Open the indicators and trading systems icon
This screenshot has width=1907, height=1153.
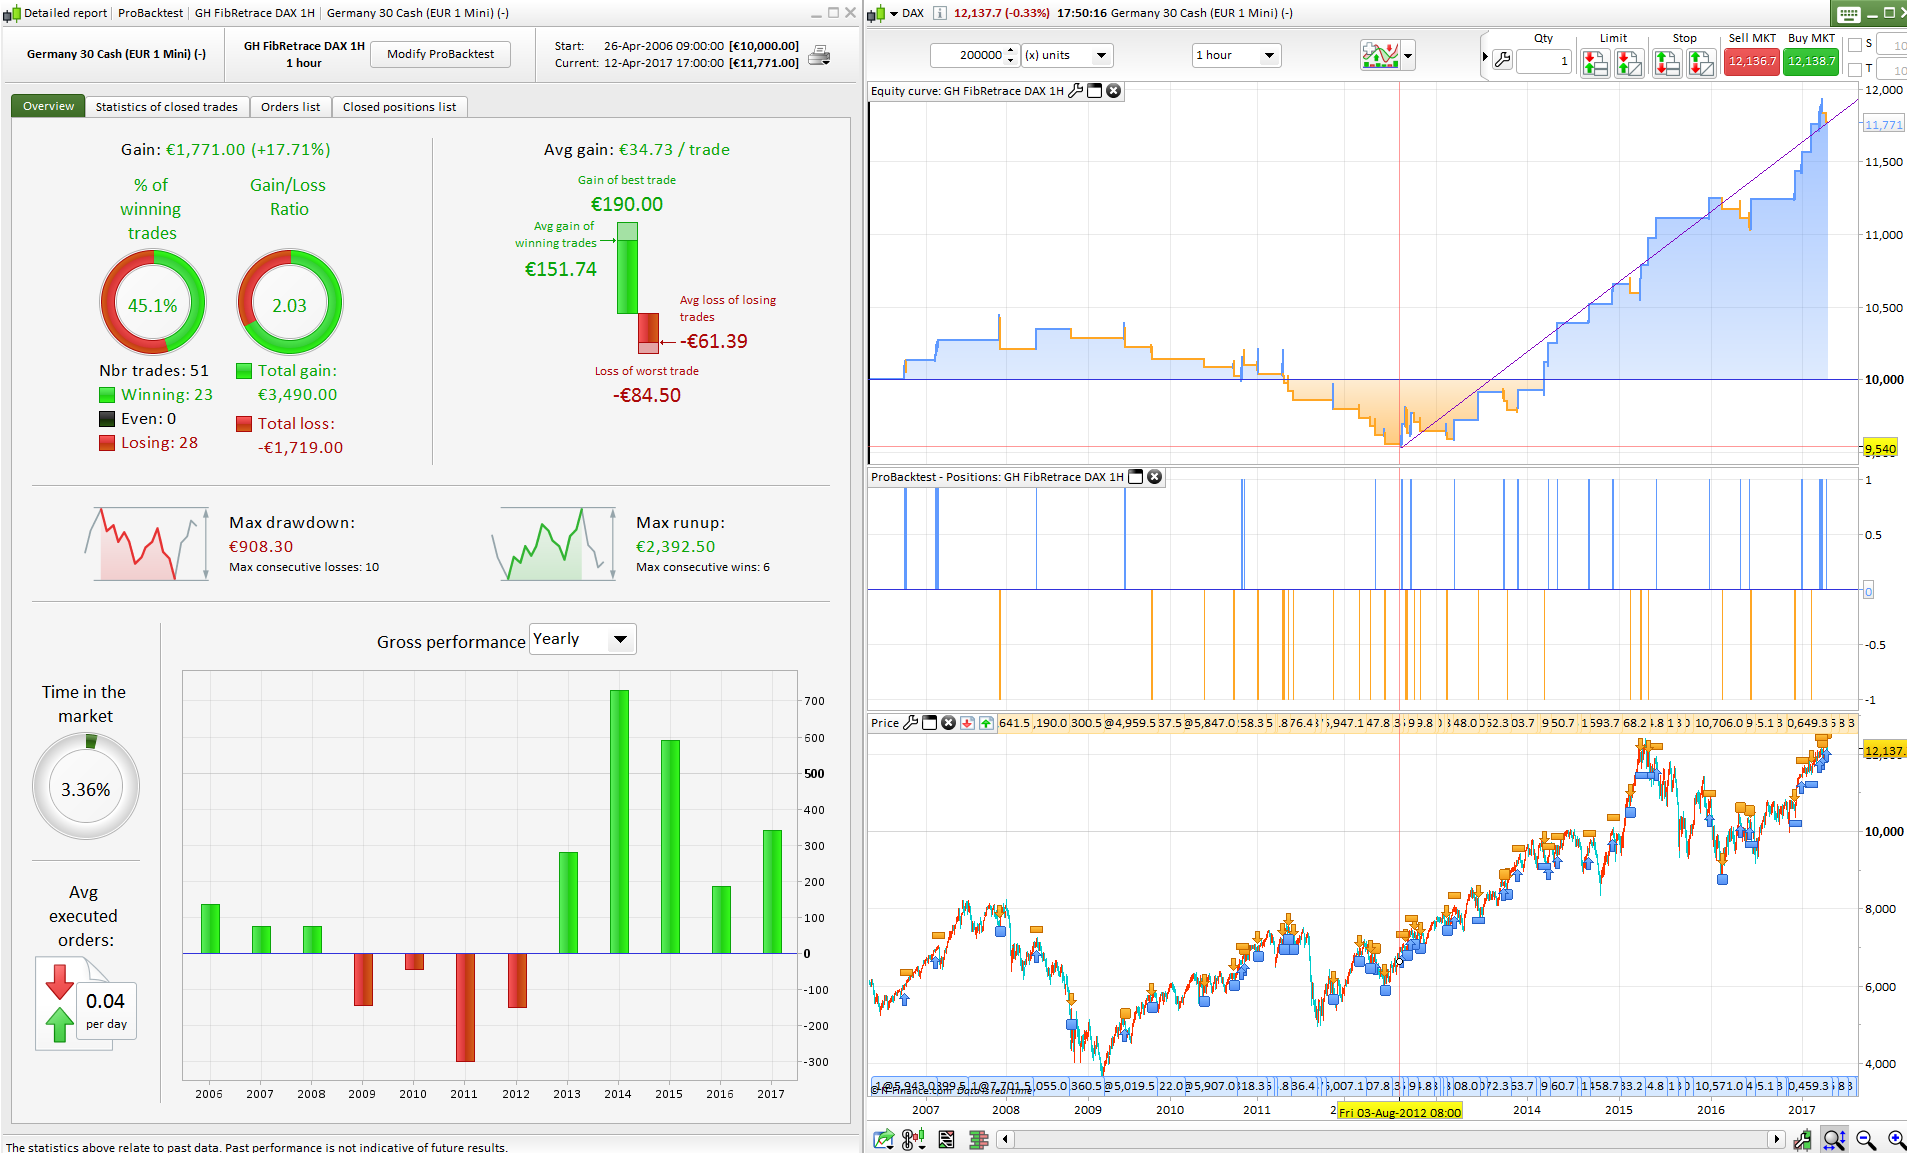pos(1379,55)
